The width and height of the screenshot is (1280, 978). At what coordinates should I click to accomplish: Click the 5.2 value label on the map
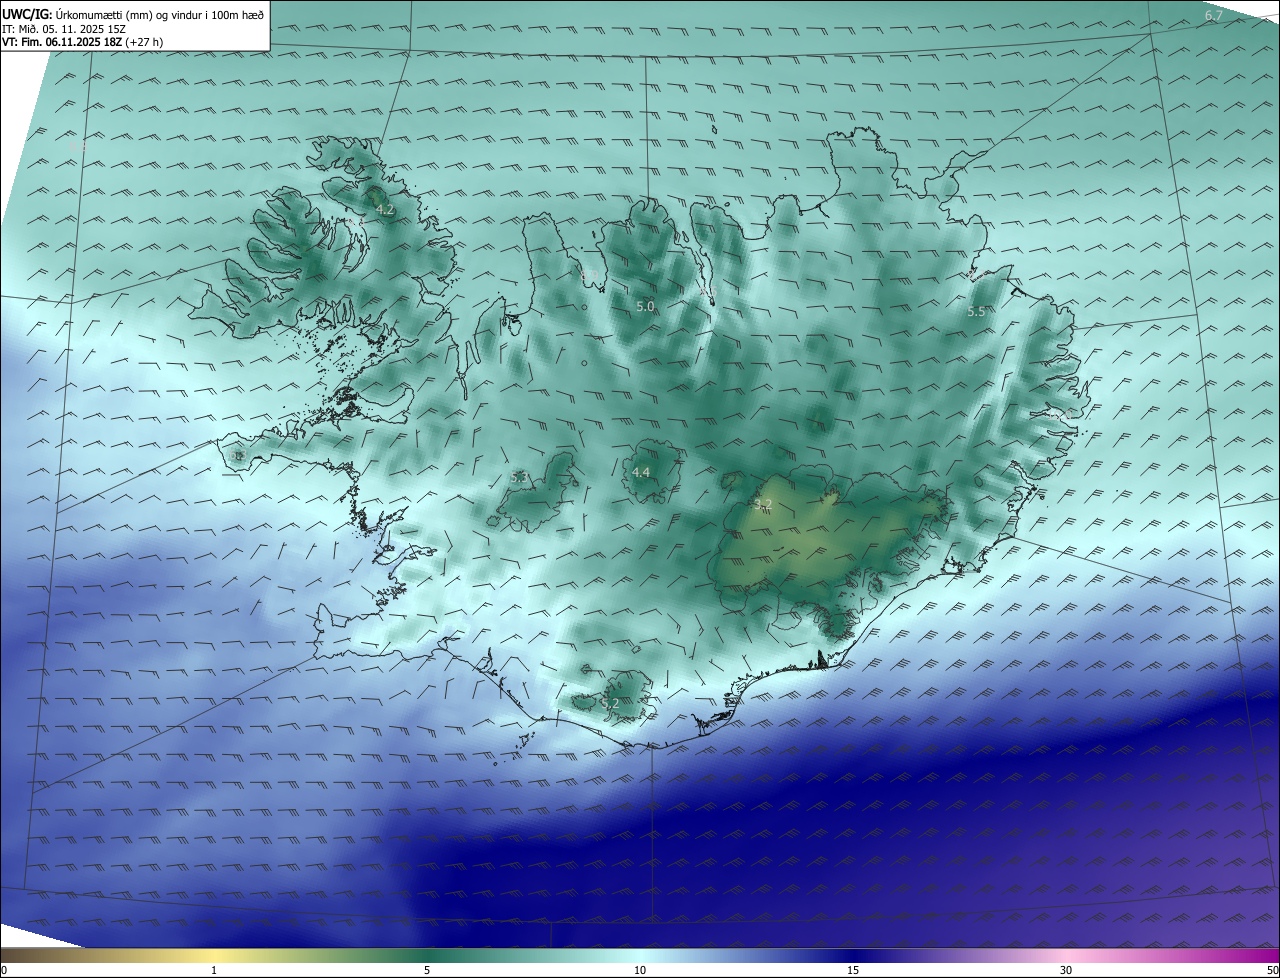pyautogui.click(x=610, y=704)
